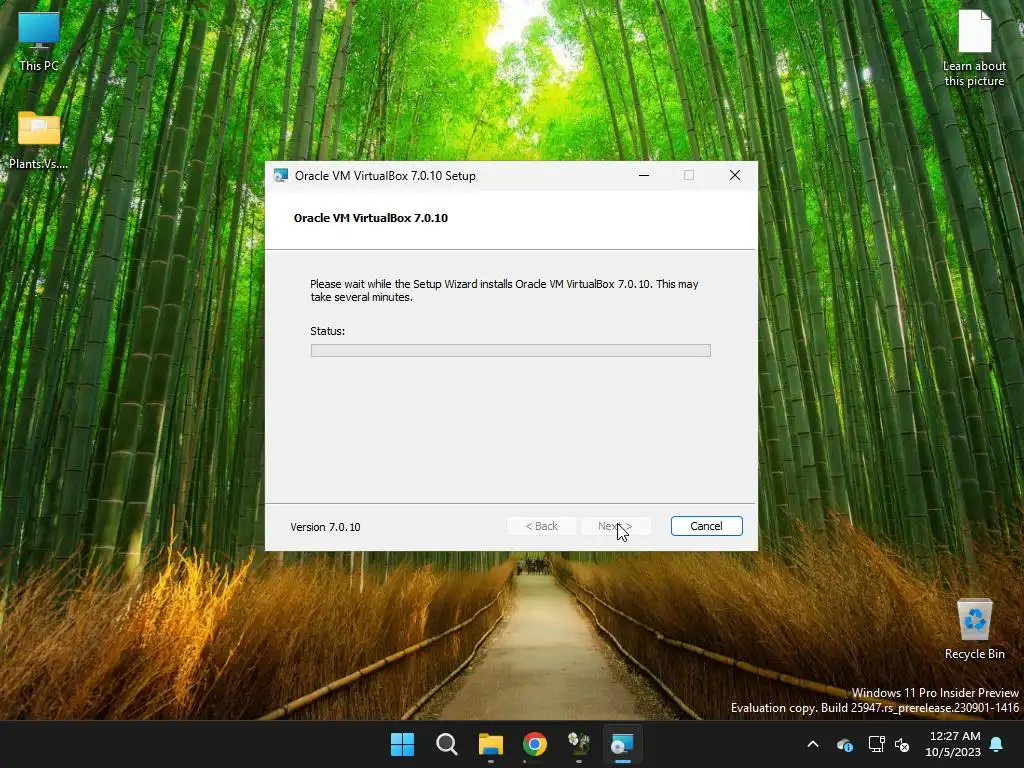Show hidden system tray icons
Image resolution: width=1024 pixels, height=768 pixels.
click(x=812, y=744)
